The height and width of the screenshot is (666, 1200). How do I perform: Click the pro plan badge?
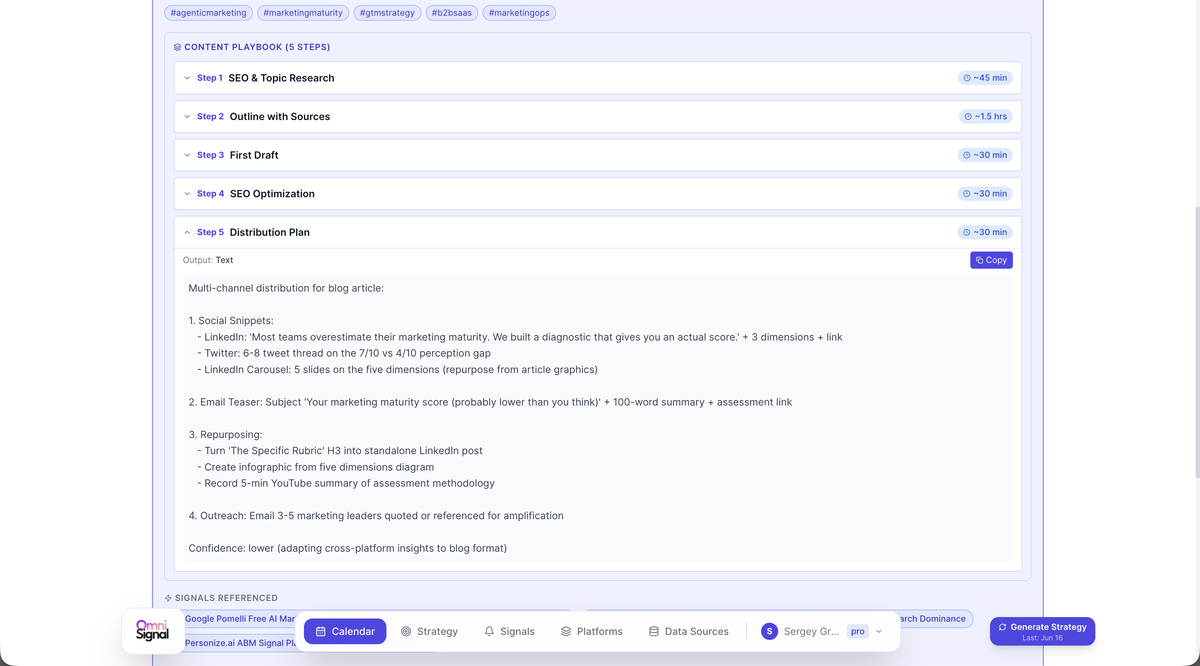858,631
